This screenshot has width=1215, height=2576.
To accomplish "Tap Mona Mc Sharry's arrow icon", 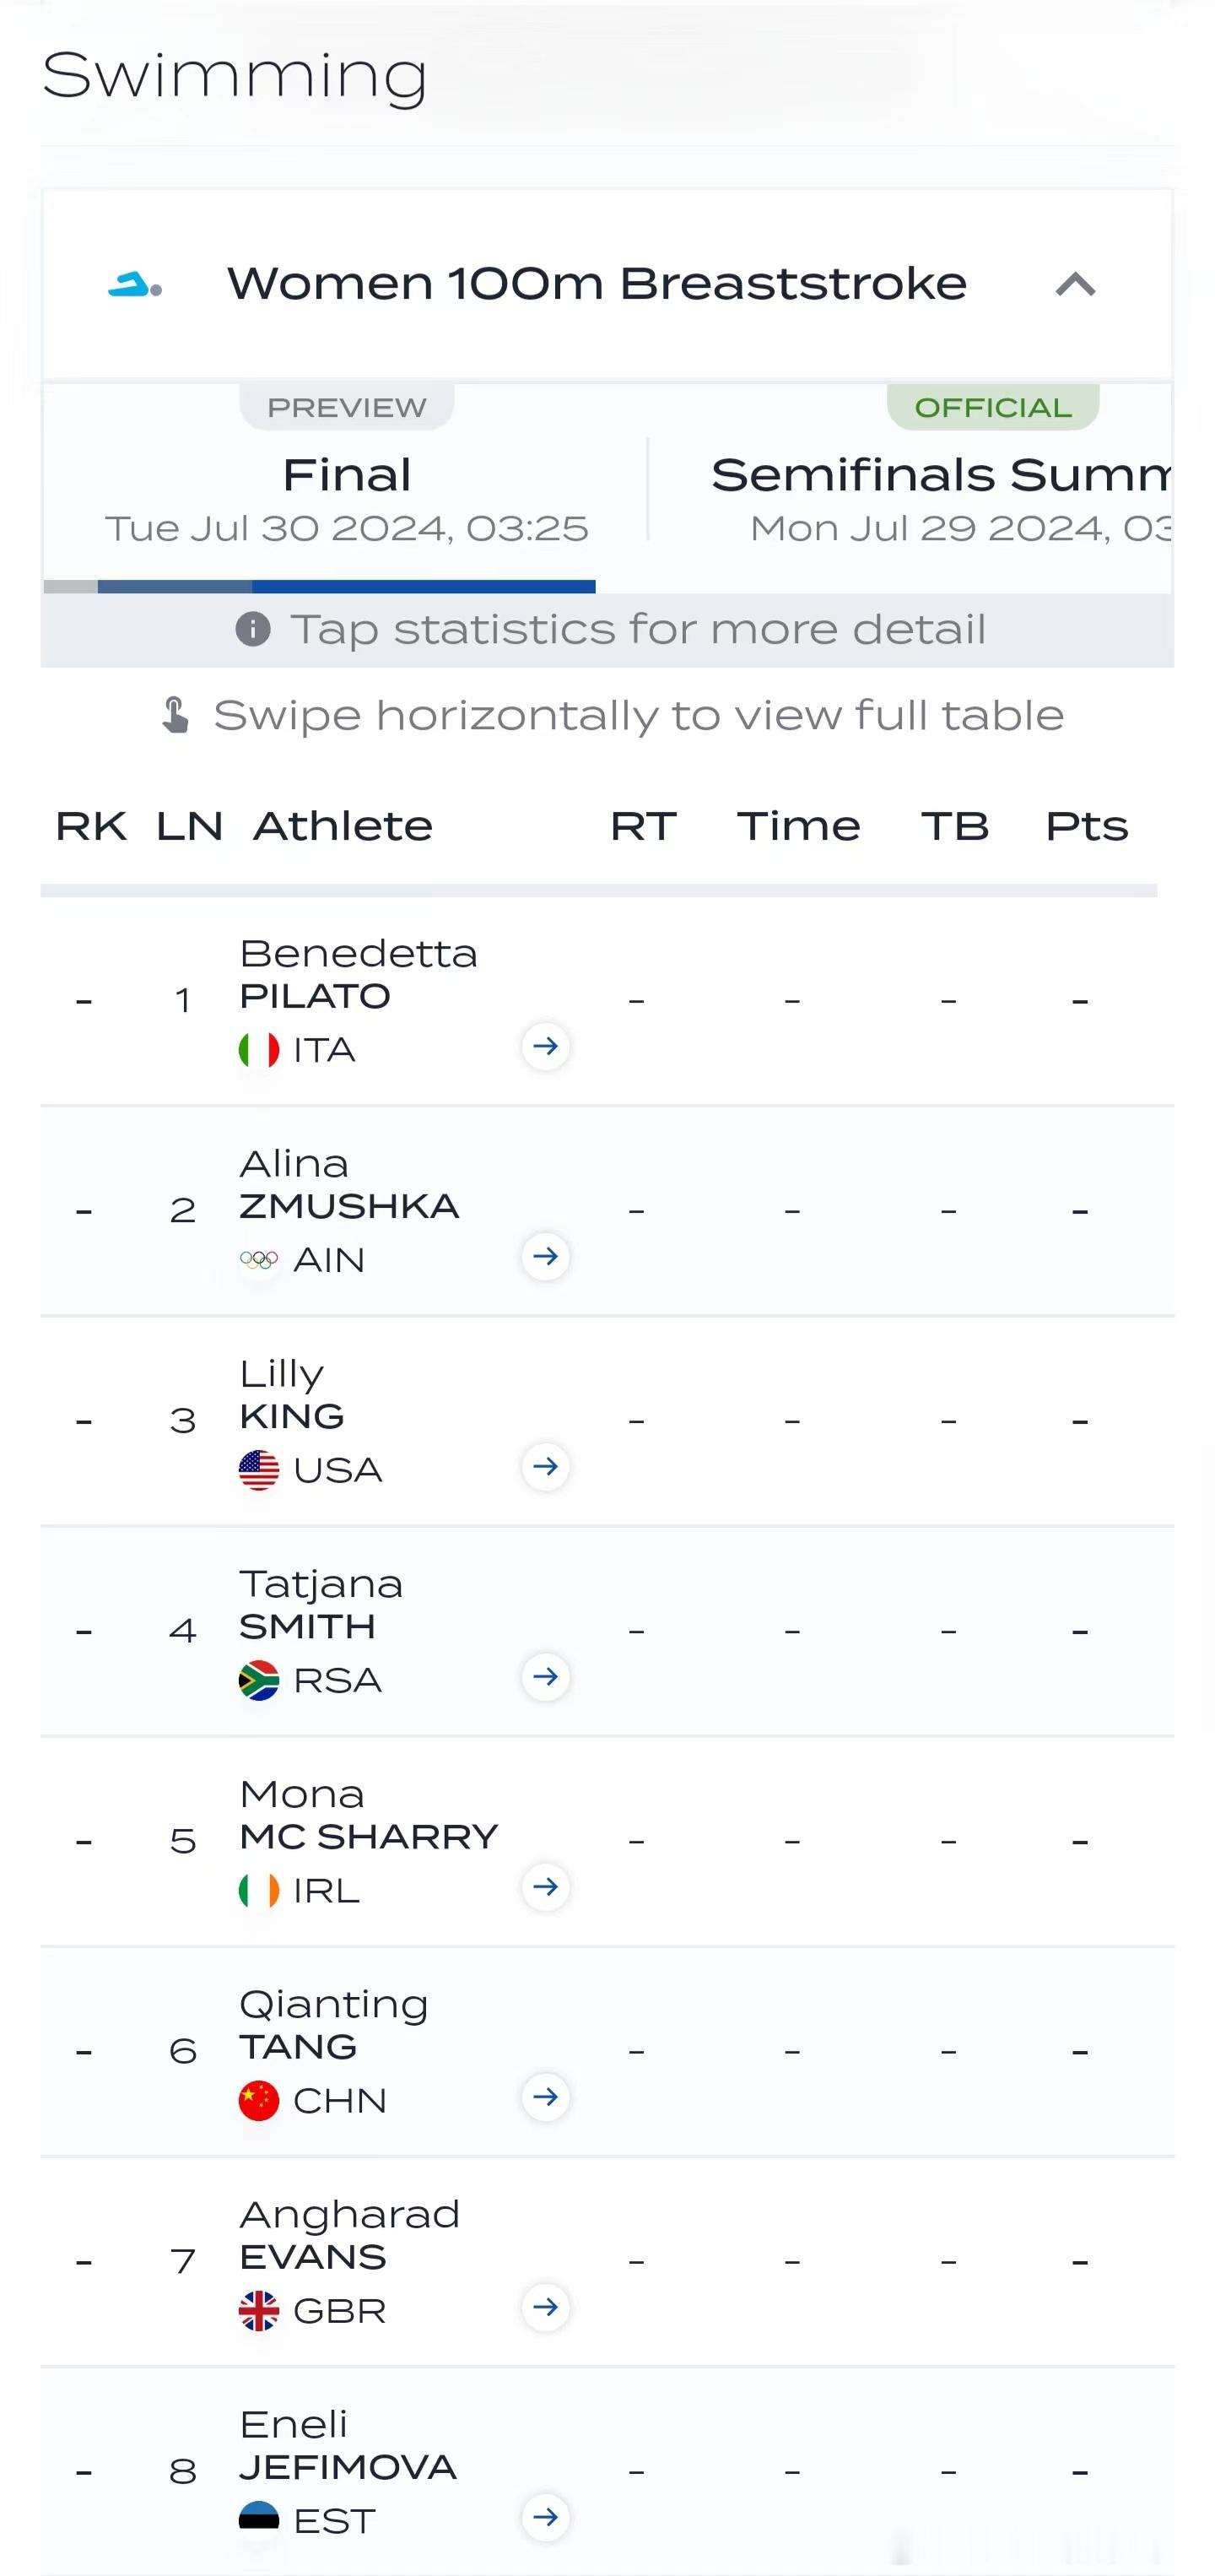I will coord(545,1886).
